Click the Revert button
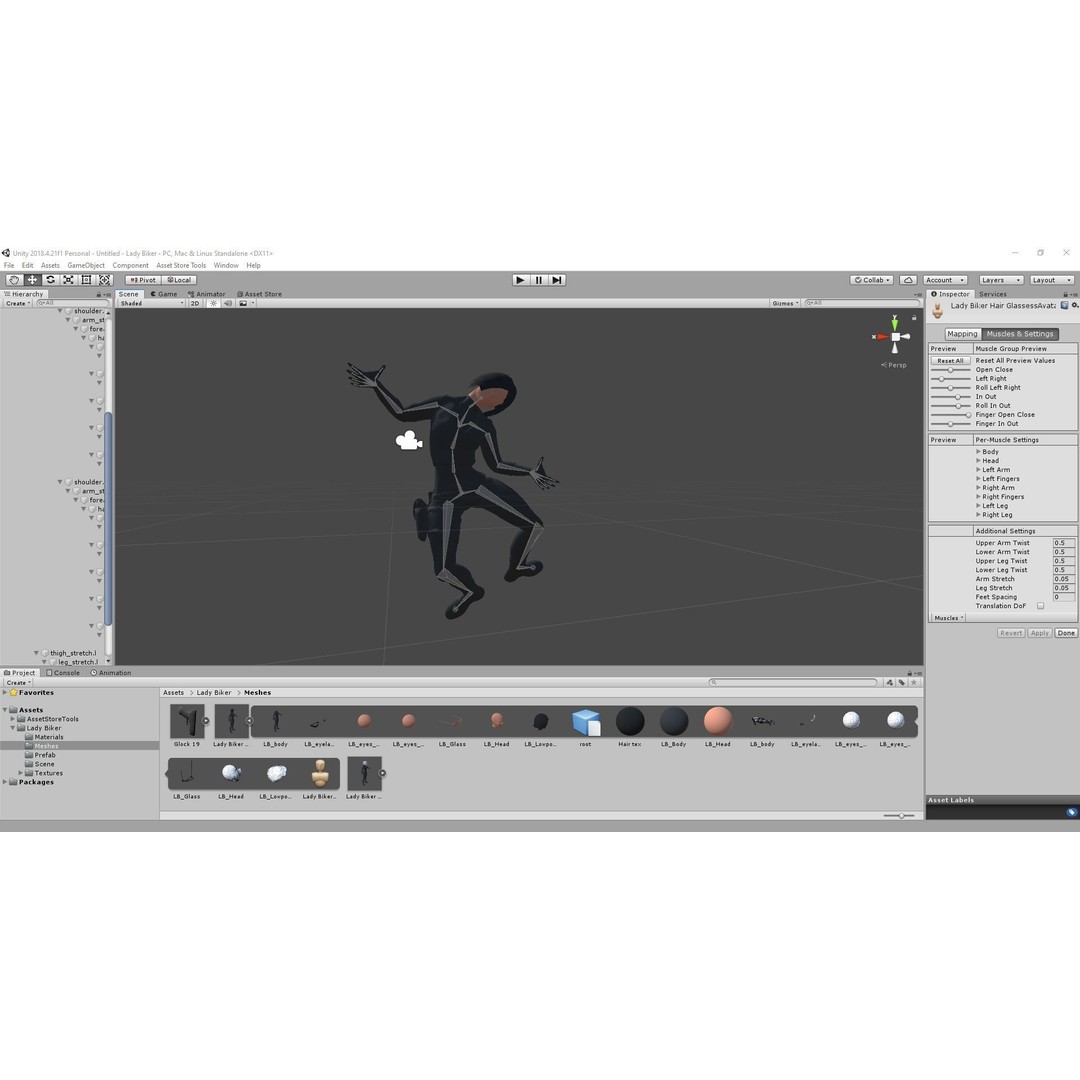 click(1011, 633)
